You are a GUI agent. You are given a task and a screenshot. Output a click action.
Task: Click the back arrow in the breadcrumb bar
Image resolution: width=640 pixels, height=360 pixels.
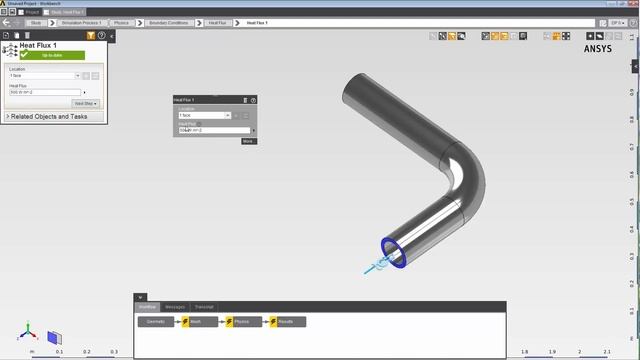(6, 22)
